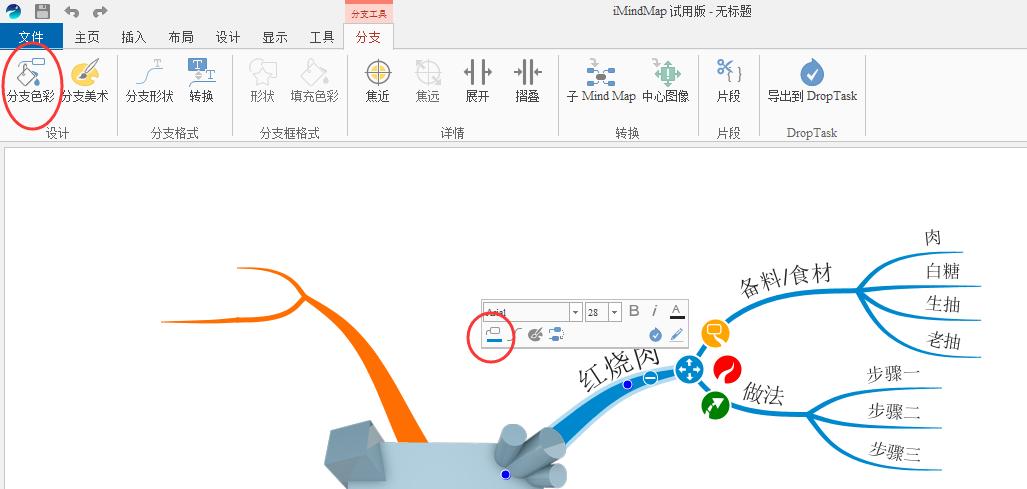This screenshot has height=489, width=1027.
Task: Pick font color with the A swatch
Action: (x=677, y=311)
